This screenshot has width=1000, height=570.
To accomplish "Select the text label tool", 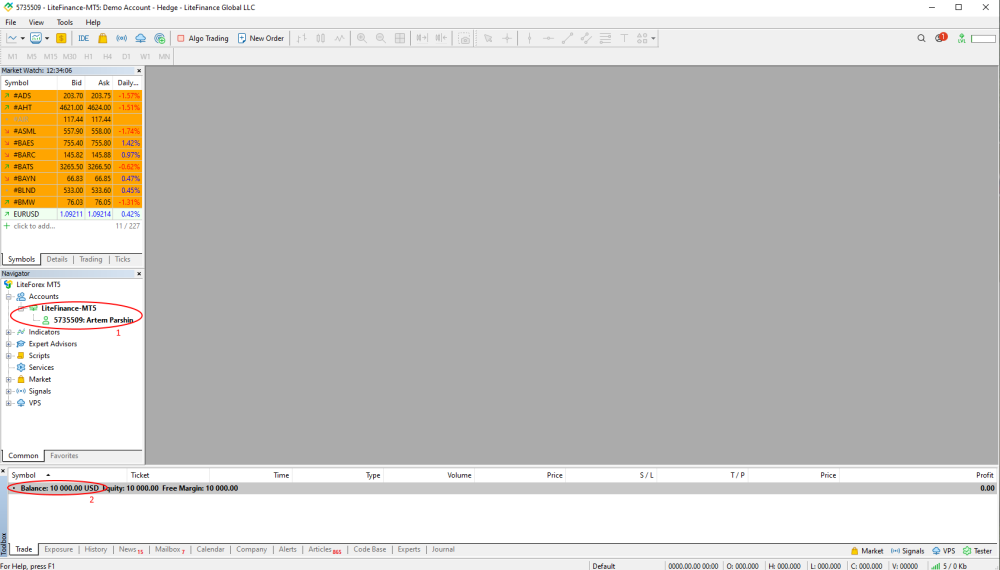I will point(624,38).
